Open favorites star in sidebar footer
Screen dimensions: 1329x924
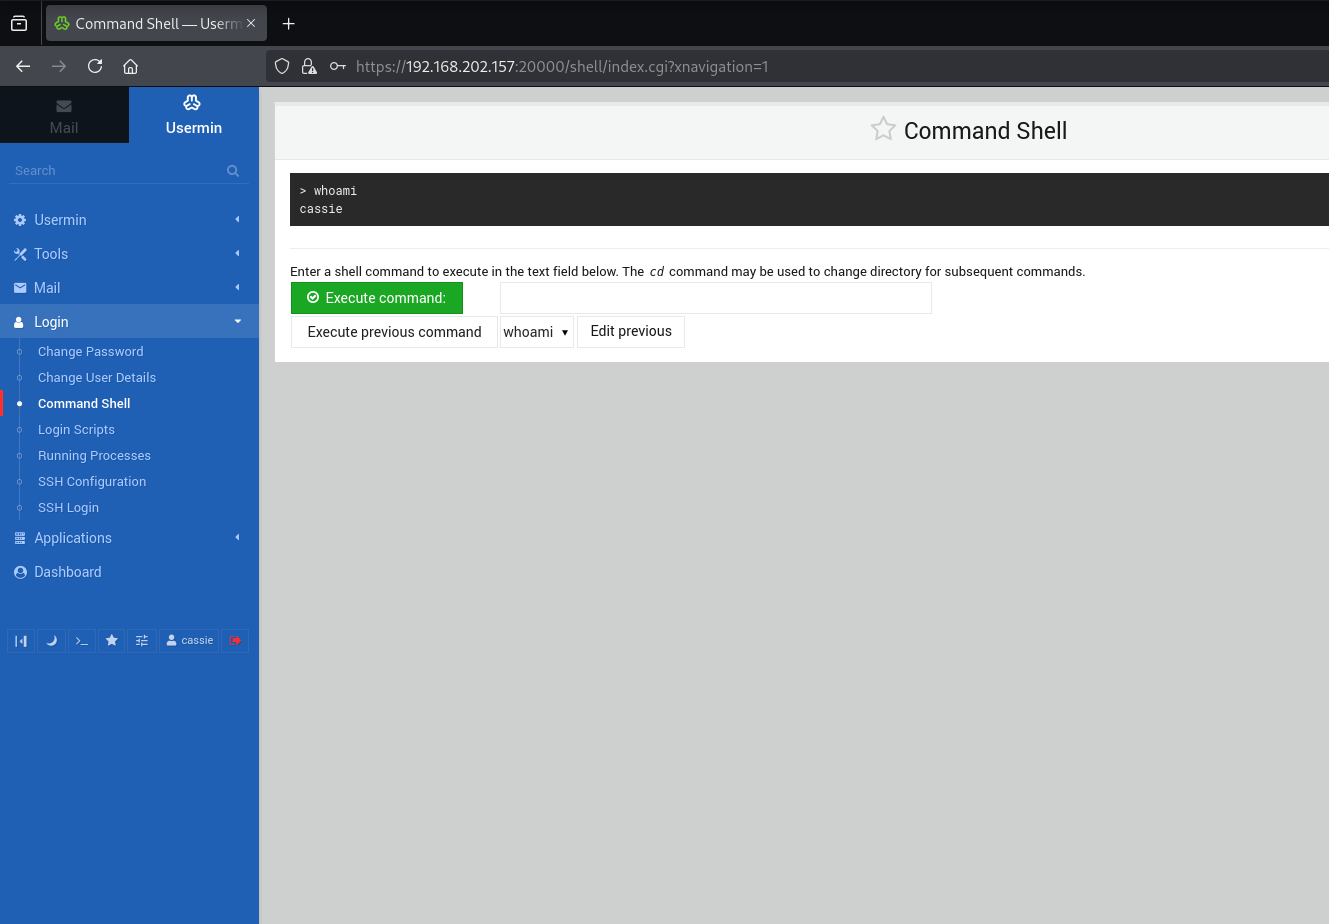[x=112, y=640]
